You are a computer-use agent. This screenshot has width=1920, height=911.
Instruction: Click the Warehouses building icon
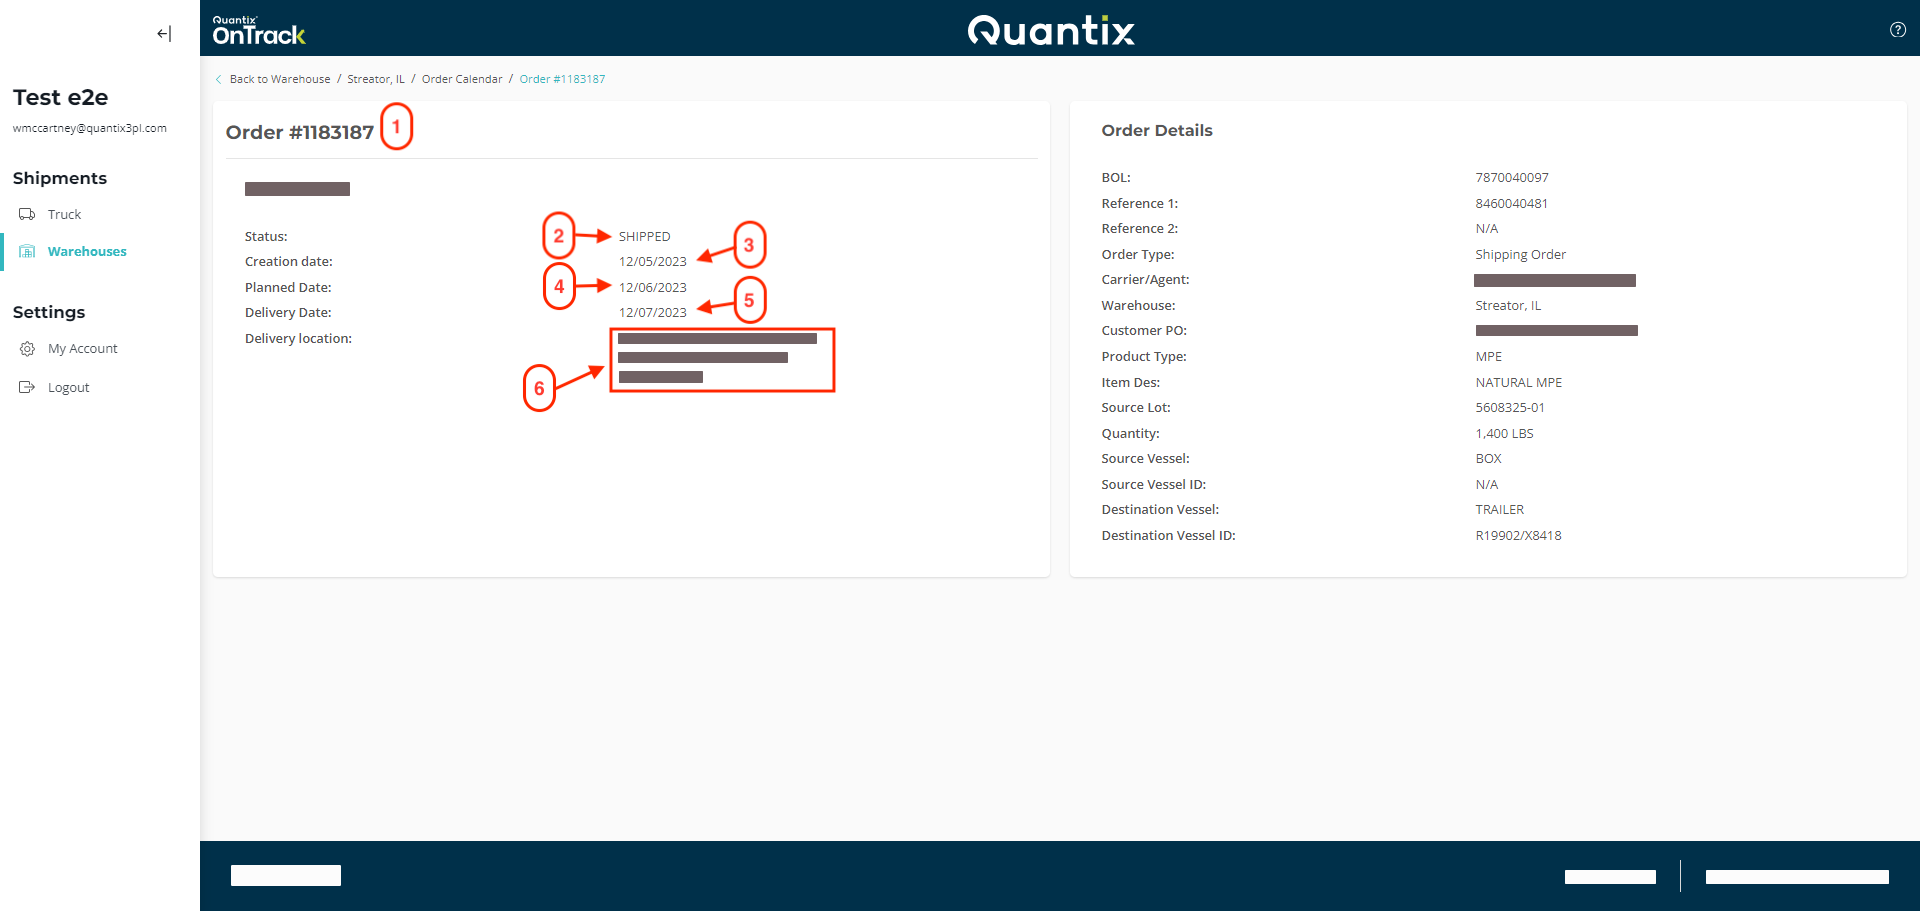pos(27,252)
